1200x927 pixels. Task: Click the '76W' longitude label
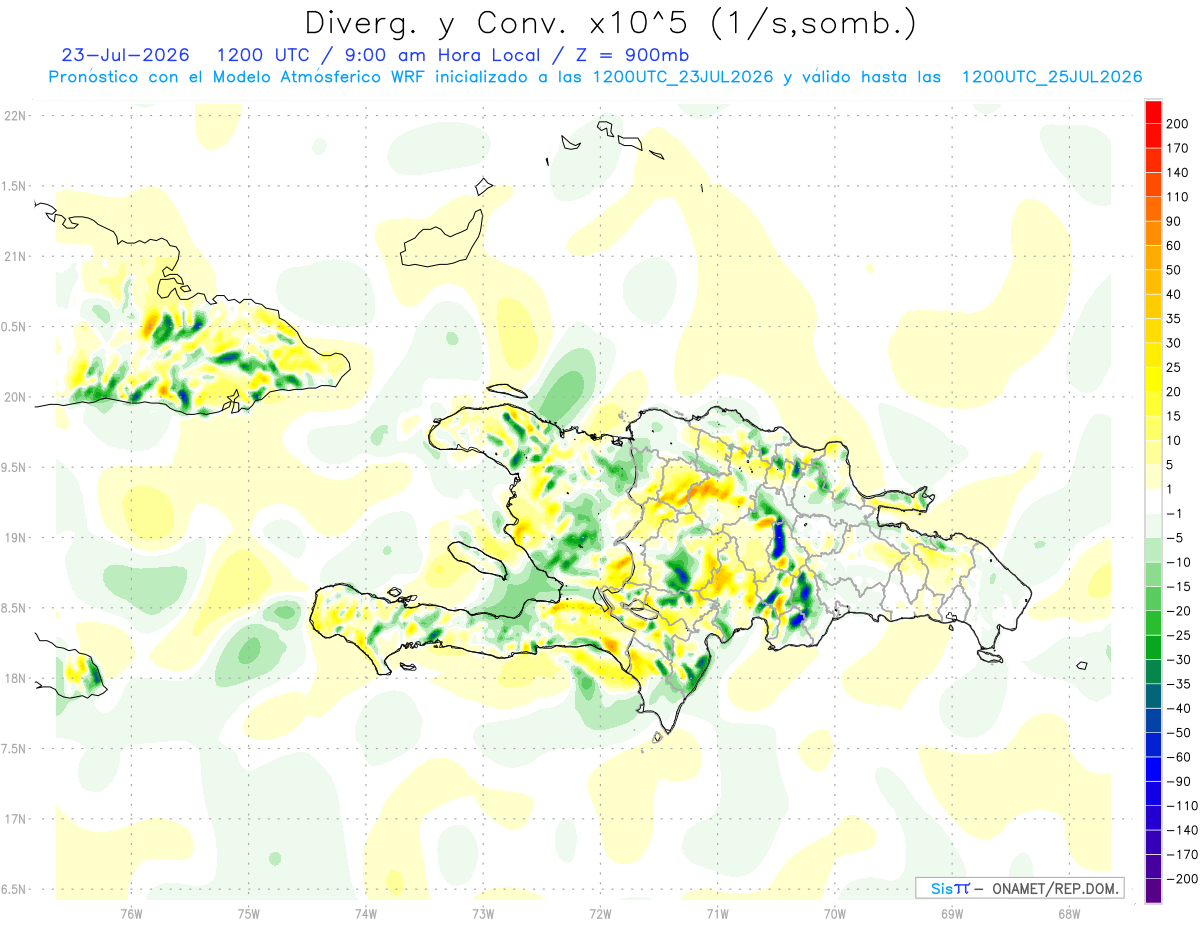click(131, 914)
